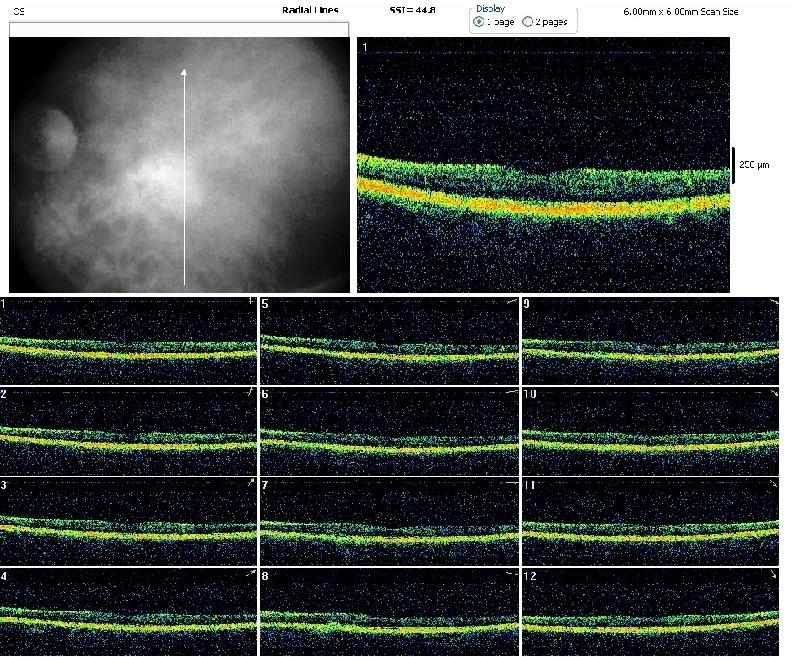Open radial scan thumbnail number 6
The height and width of the screenshot is (657, 800).
pos(389,431)
